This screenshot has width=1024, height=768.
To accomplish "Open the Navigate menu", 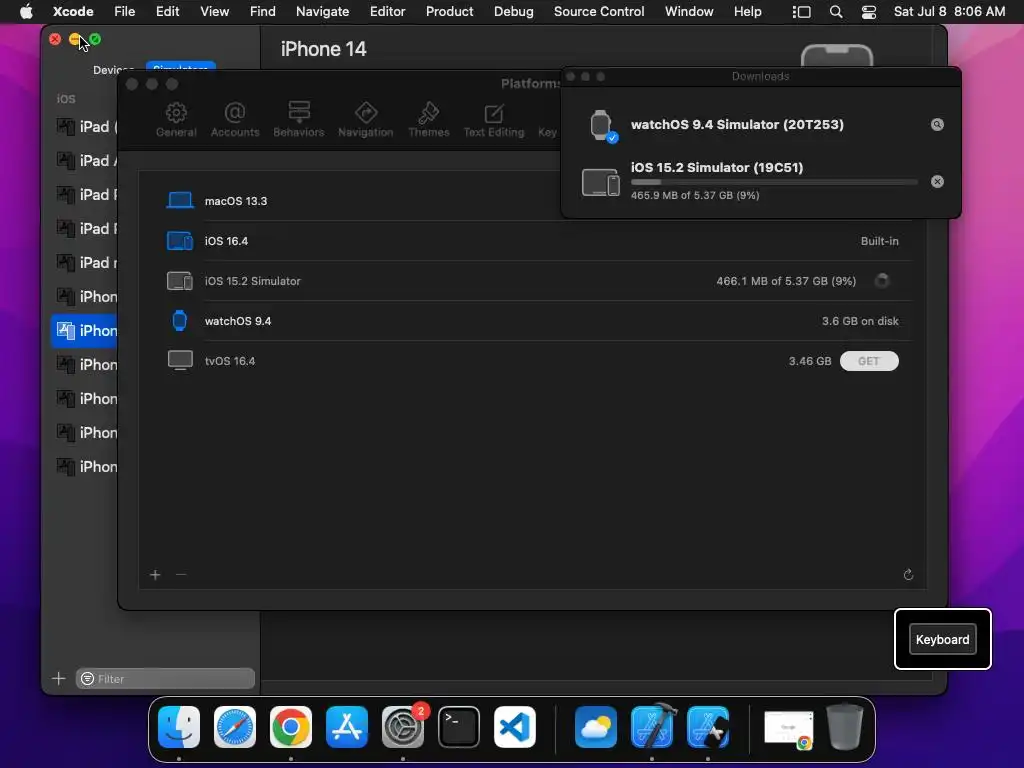I will pyautogui.click(x=323, y=11).
